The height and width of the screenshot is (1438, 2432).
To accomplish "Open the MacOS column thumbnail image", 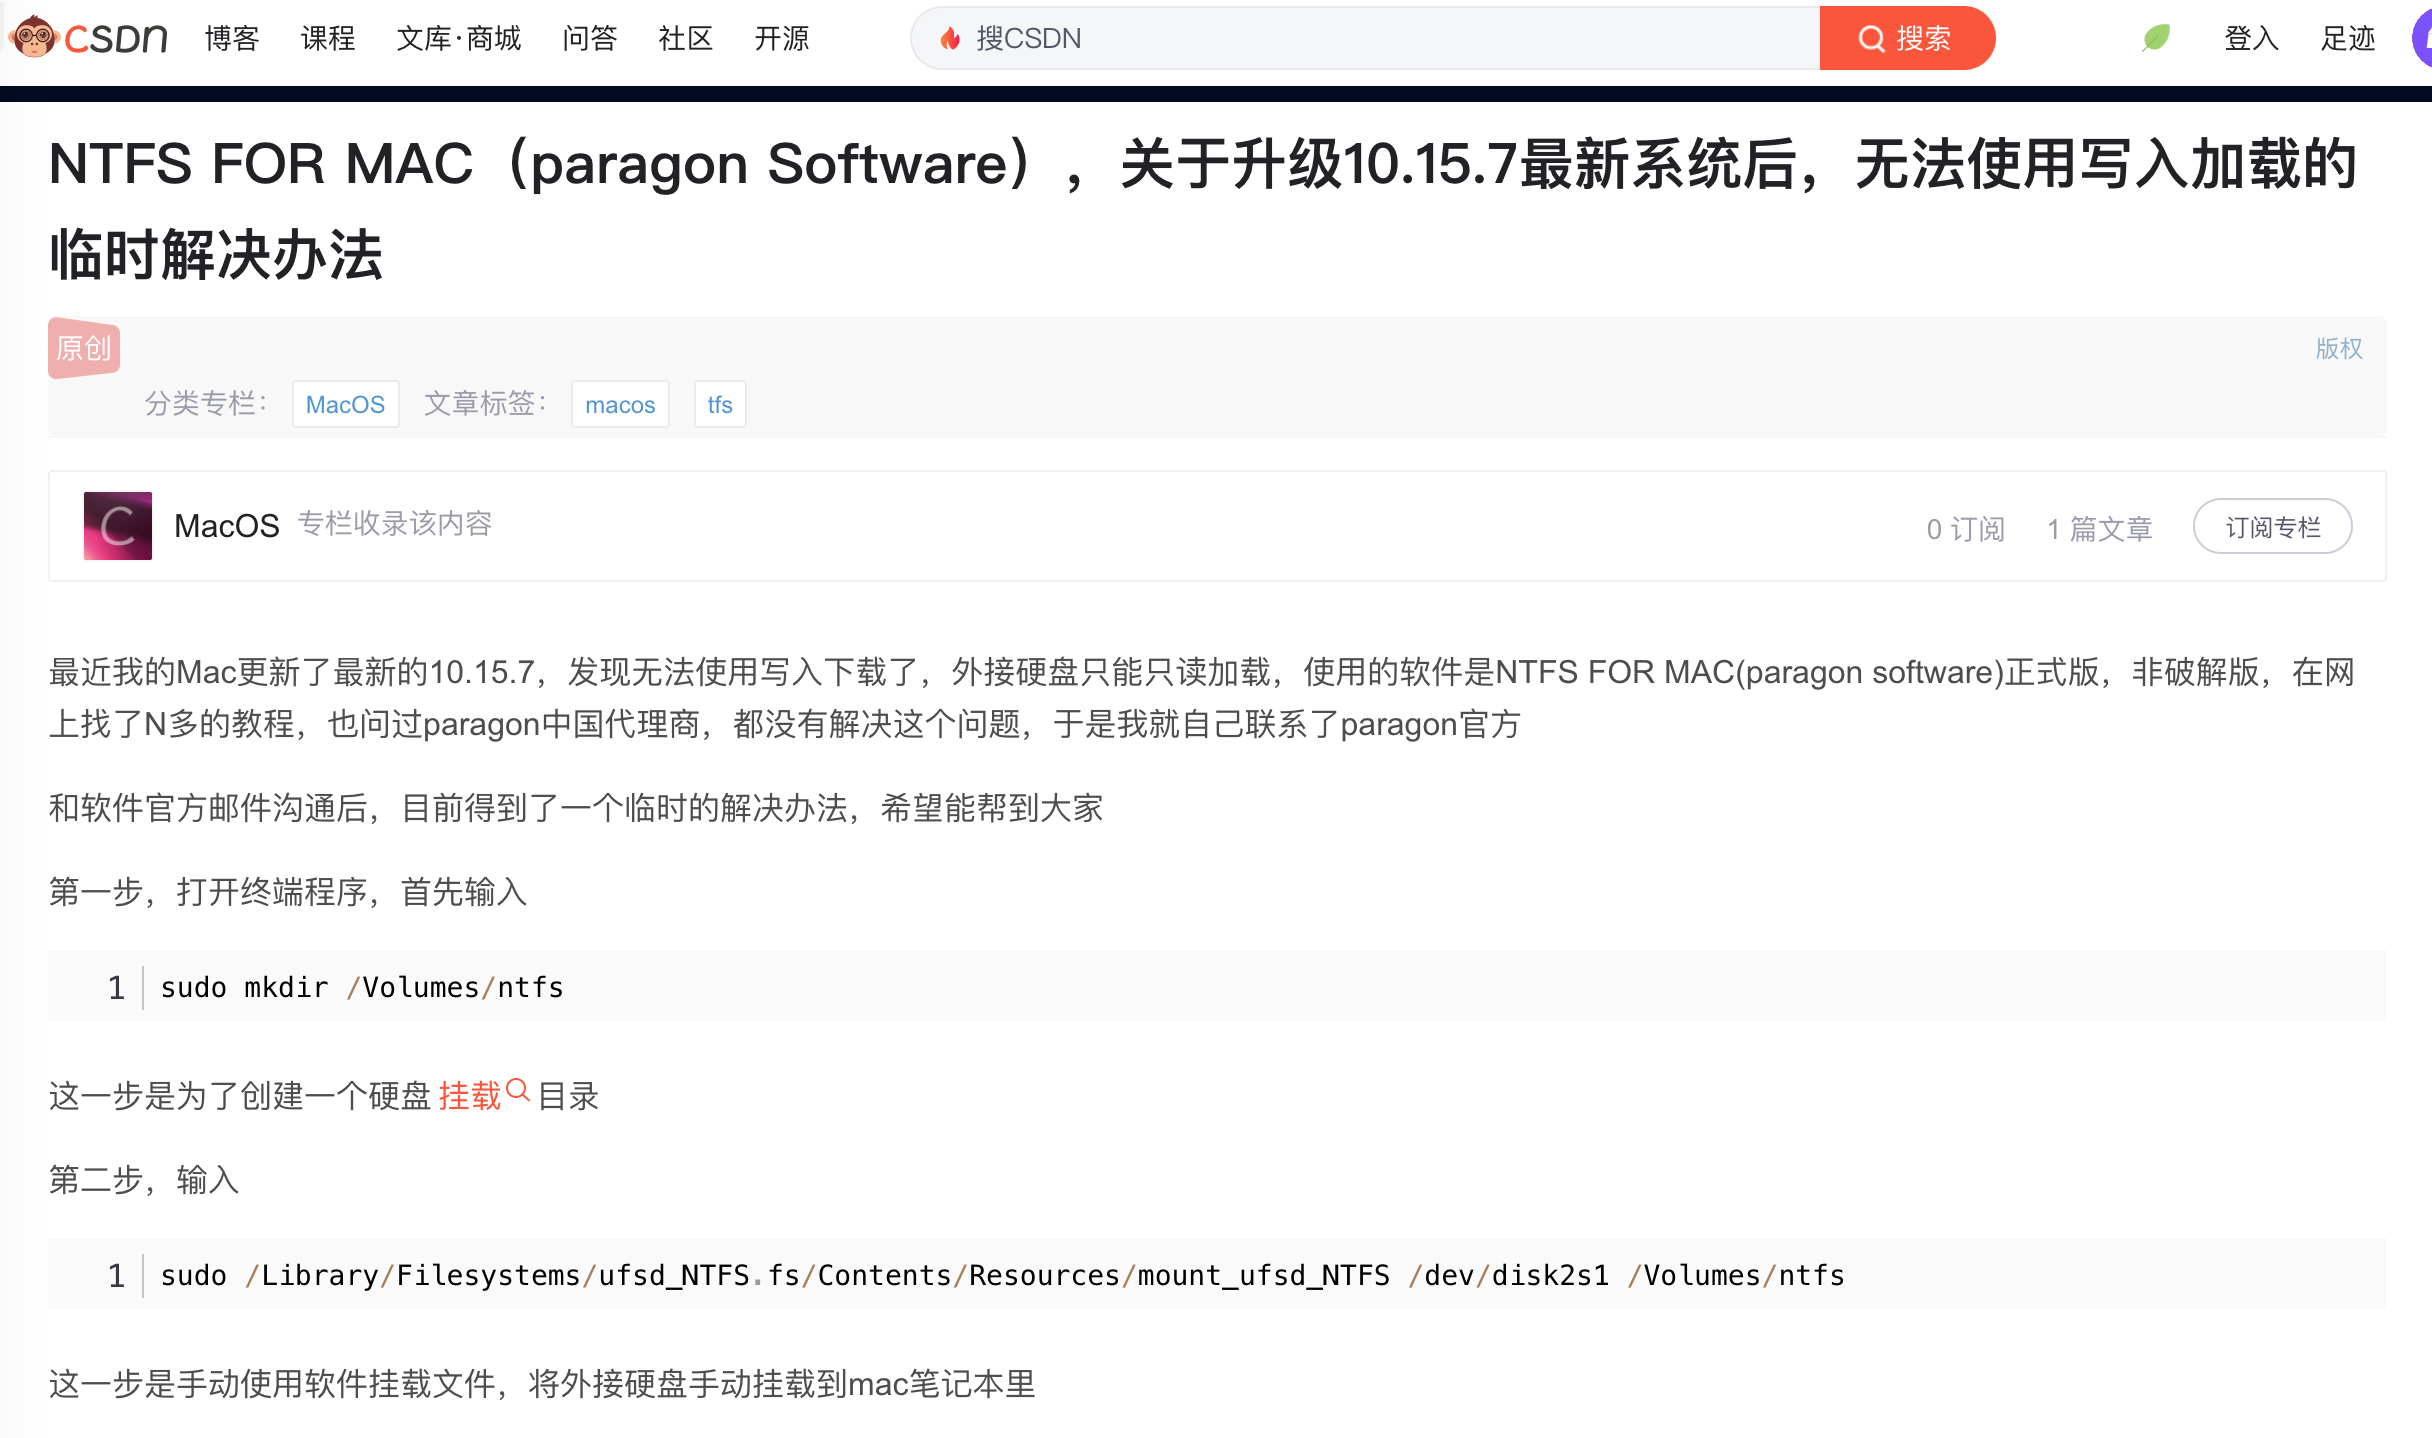I will [118, 526].
